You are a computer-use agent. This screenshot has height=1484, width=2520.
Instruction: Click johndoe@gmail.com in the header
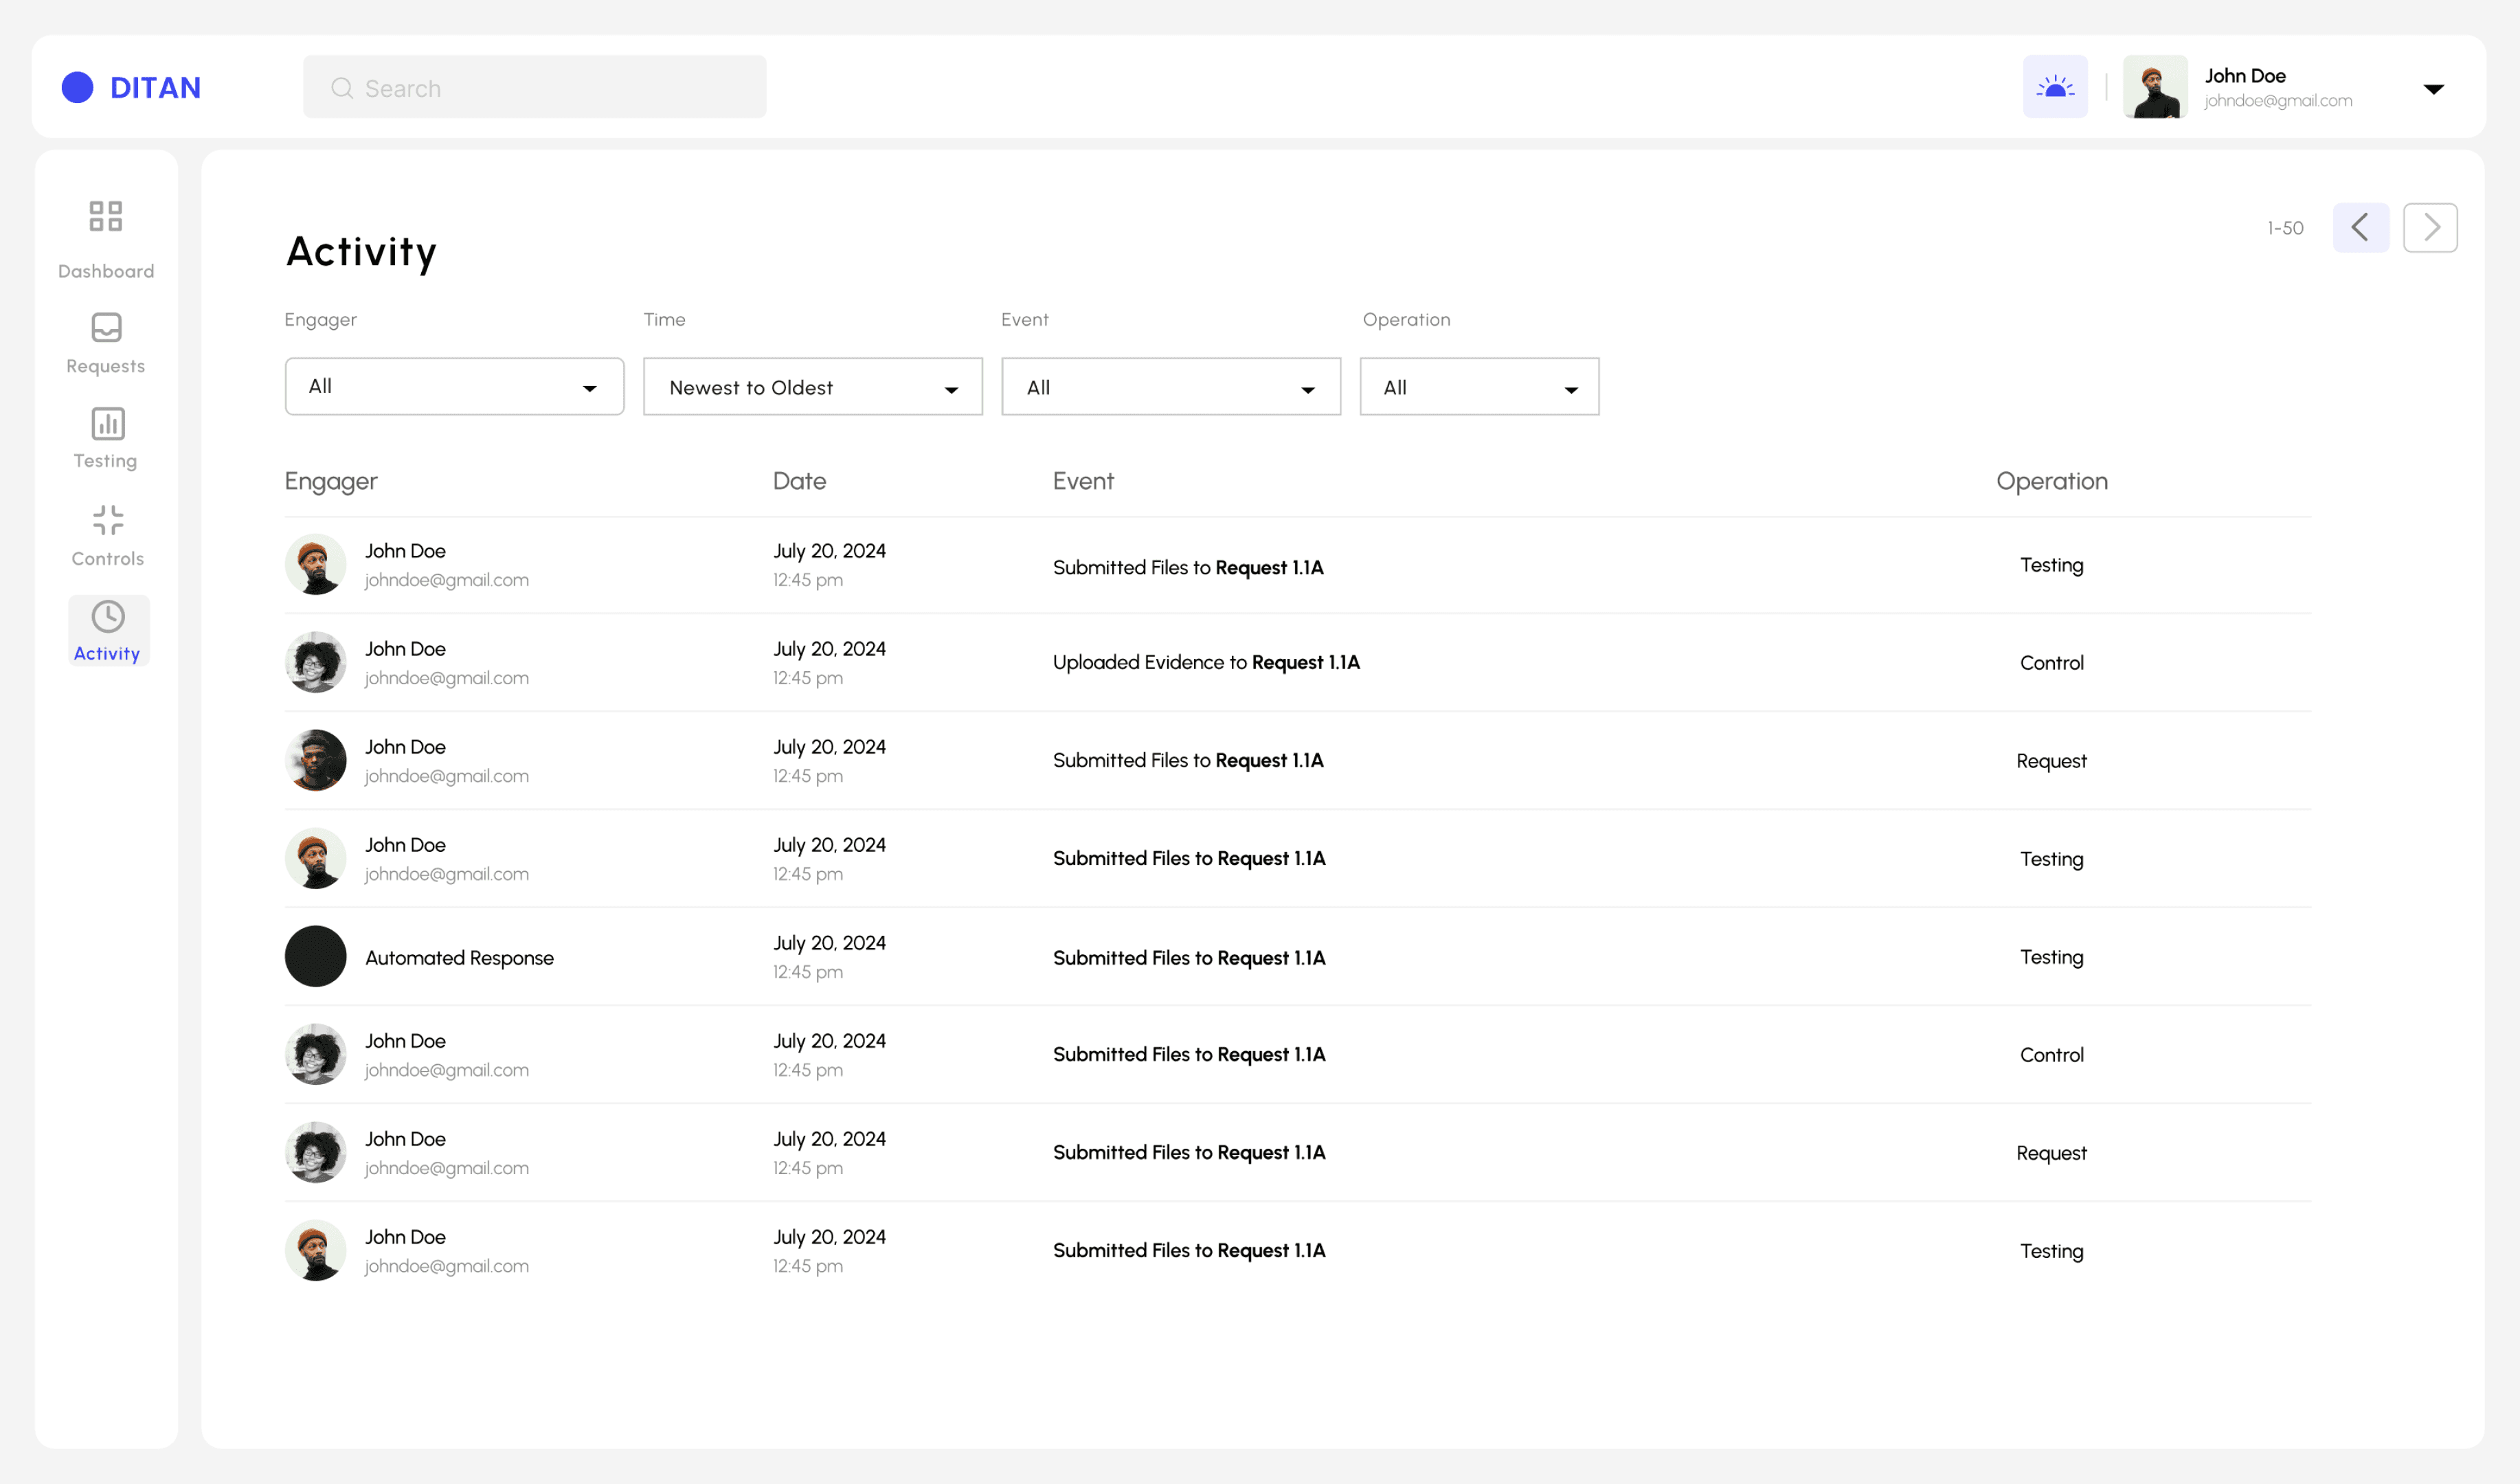point(2278,101)
